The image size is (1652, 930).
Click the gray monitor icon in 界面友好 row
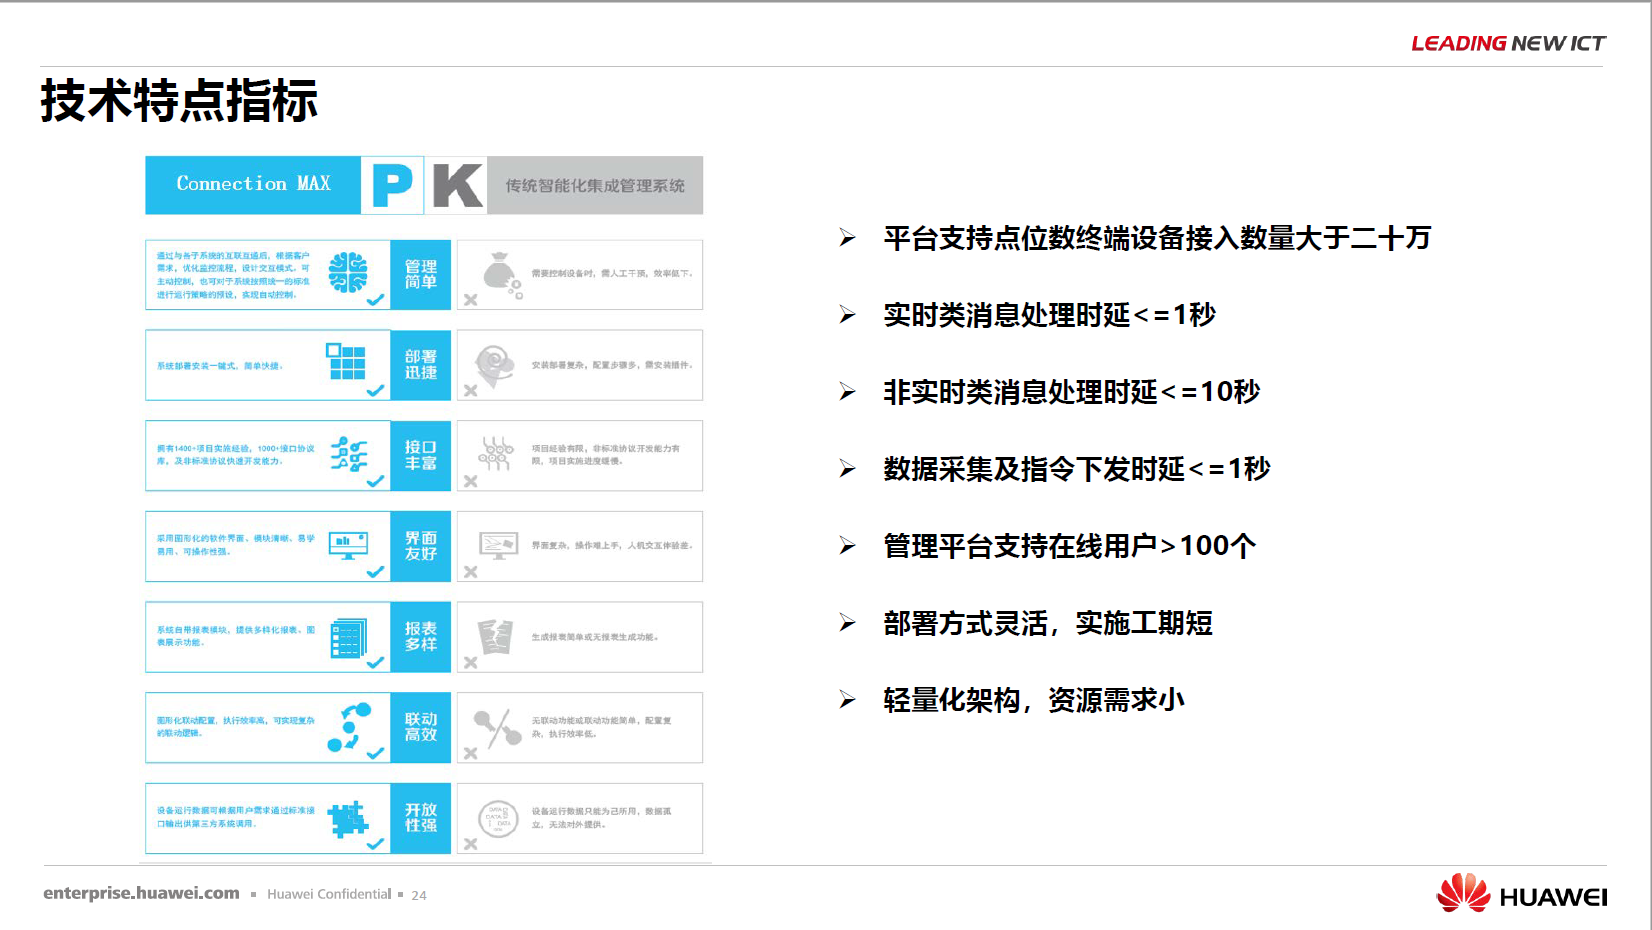tap(498, 544)
